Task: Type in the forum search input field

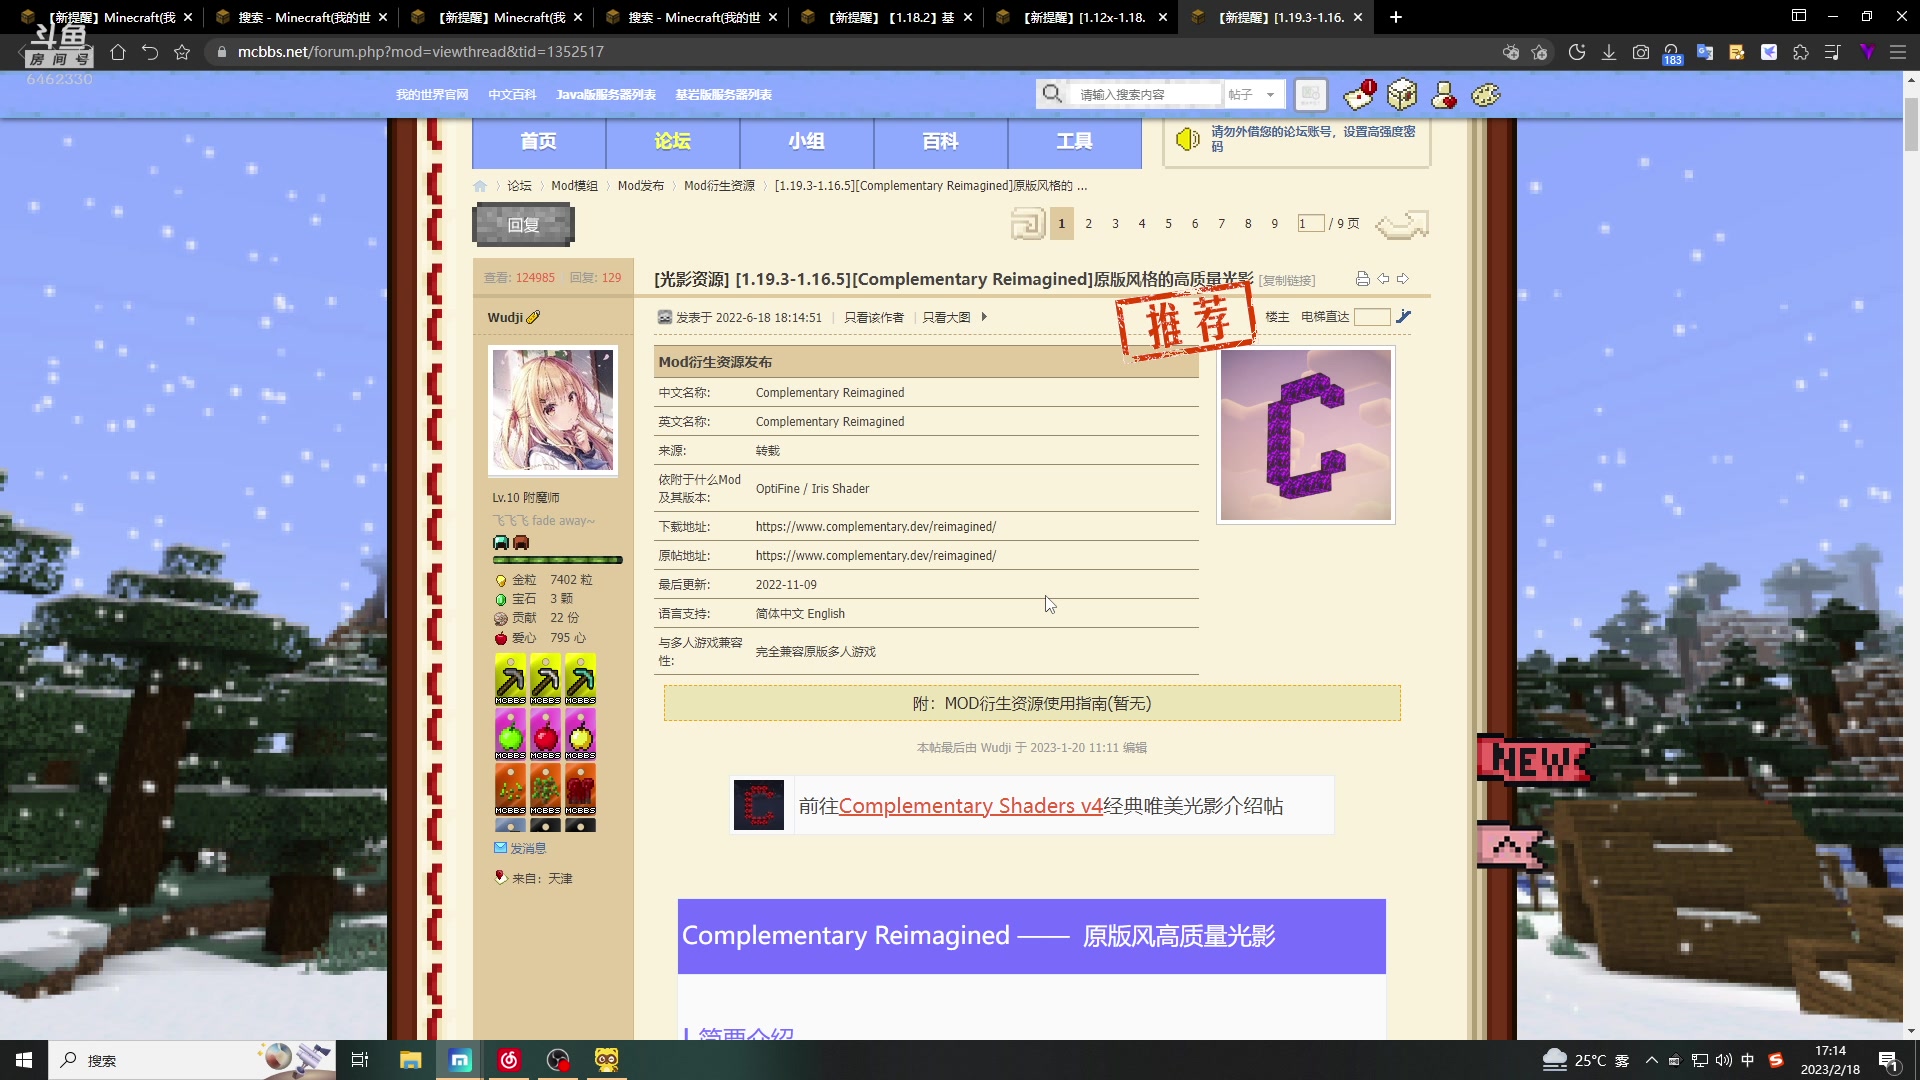Action: [x=1146, y=94]
